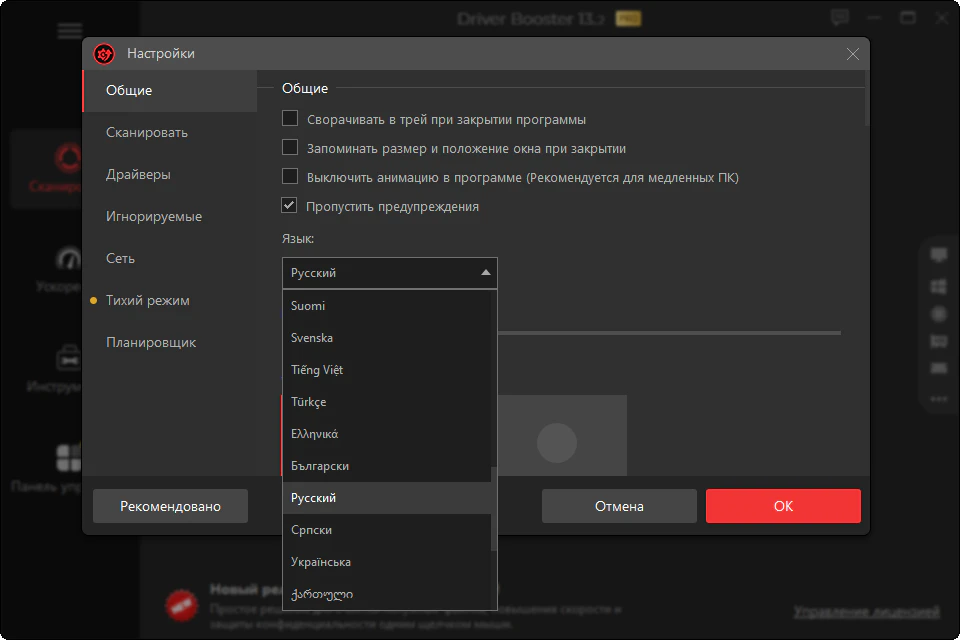960x640 pixels.
Task: Click the Windows logo icon on right panel
Action: [938, 286]
